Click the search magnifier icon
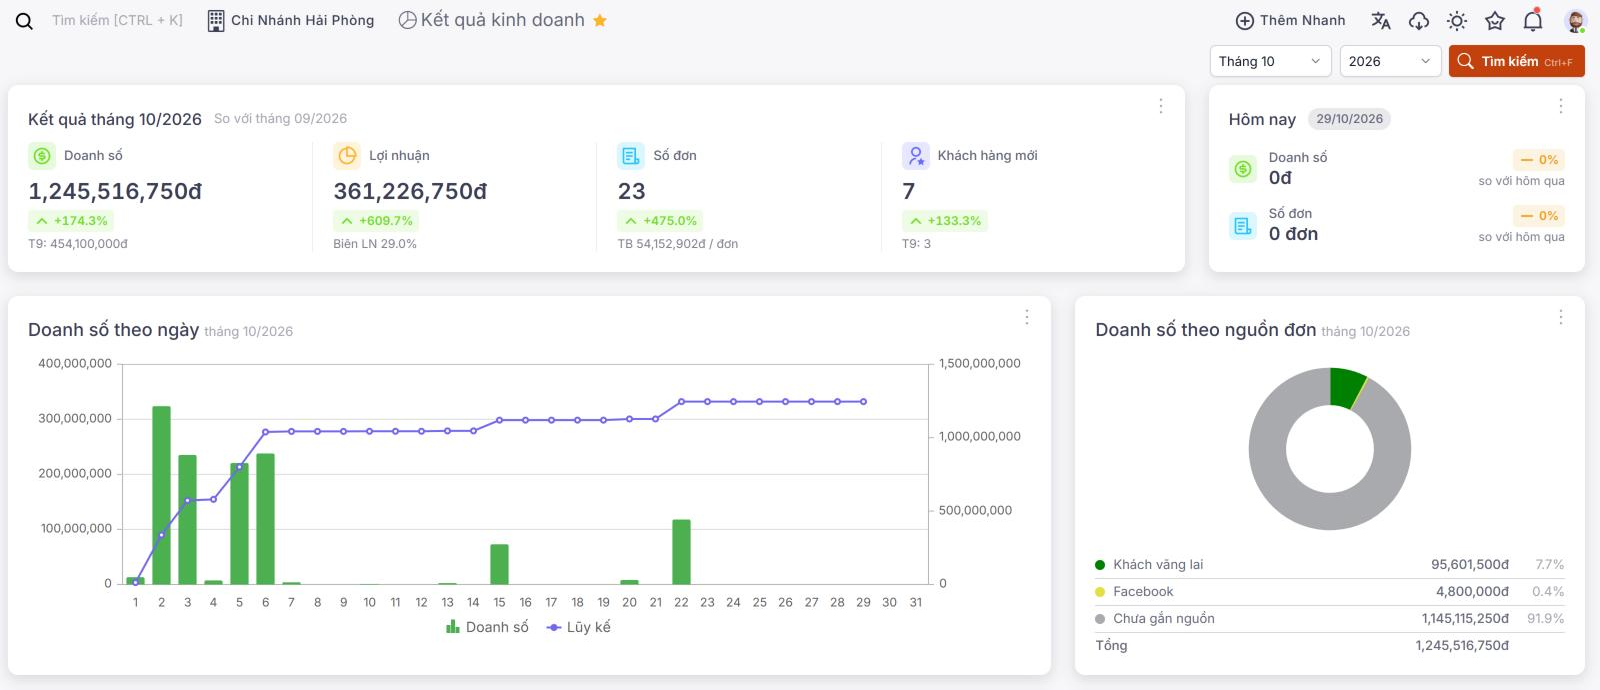This screenshot has height=690, width=1600. 25,21
